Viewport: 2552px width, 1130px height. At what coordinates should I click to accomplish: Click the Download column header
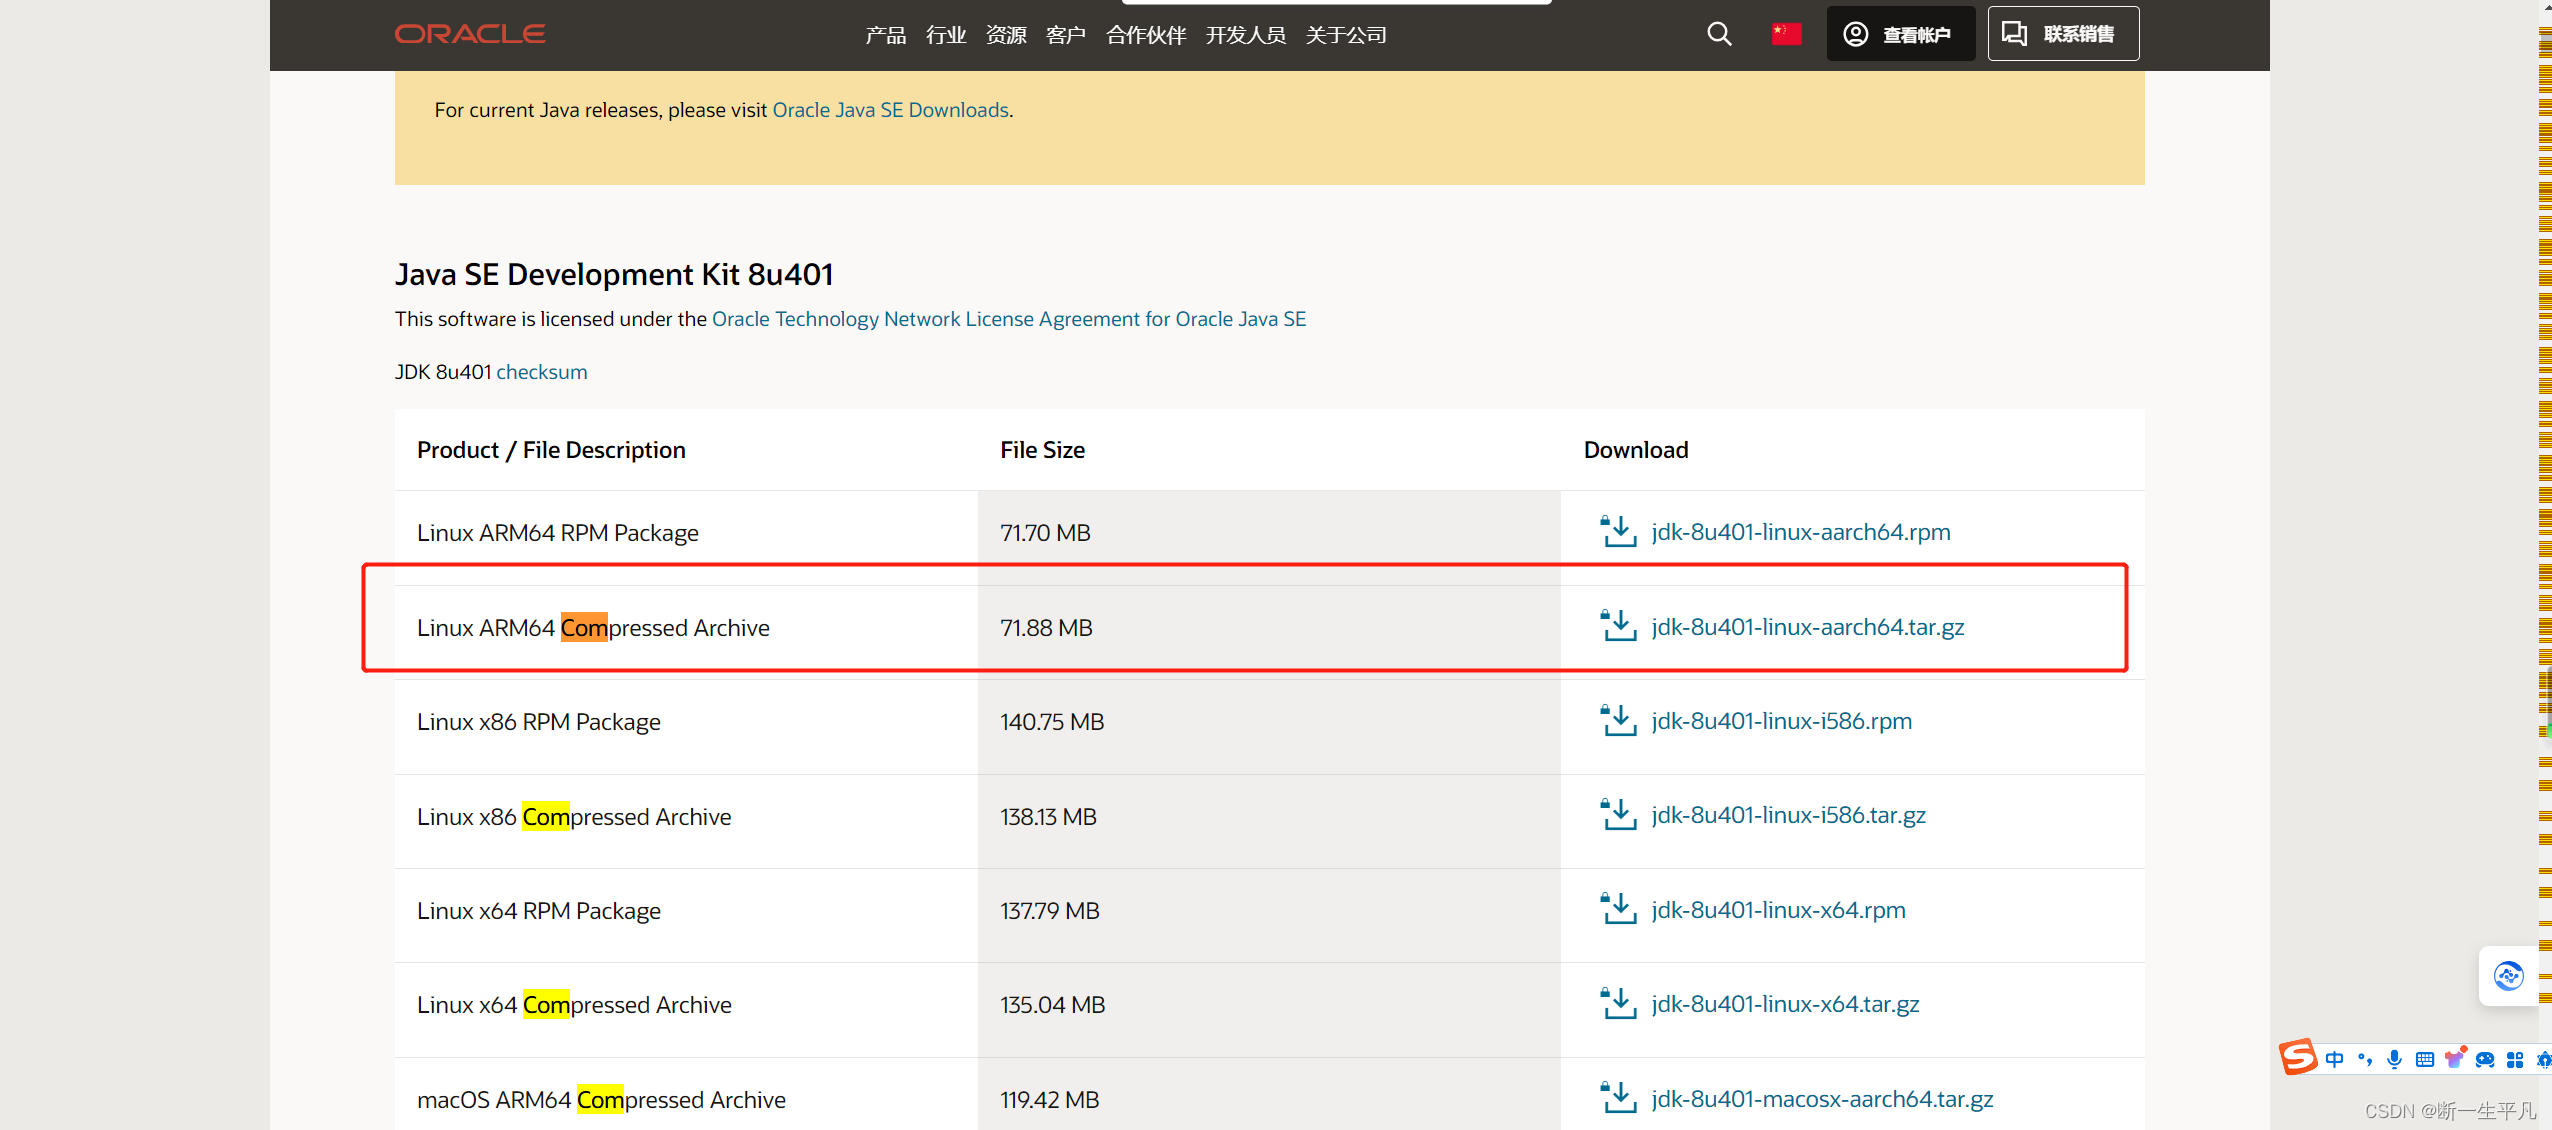1636,450
